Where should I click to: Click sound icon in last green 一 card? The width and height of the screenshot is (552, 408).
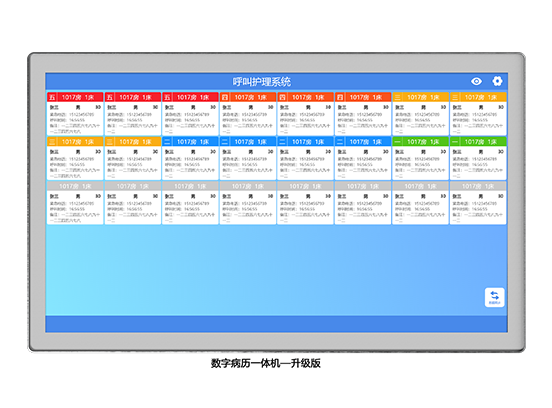click(x=501, y=152)
